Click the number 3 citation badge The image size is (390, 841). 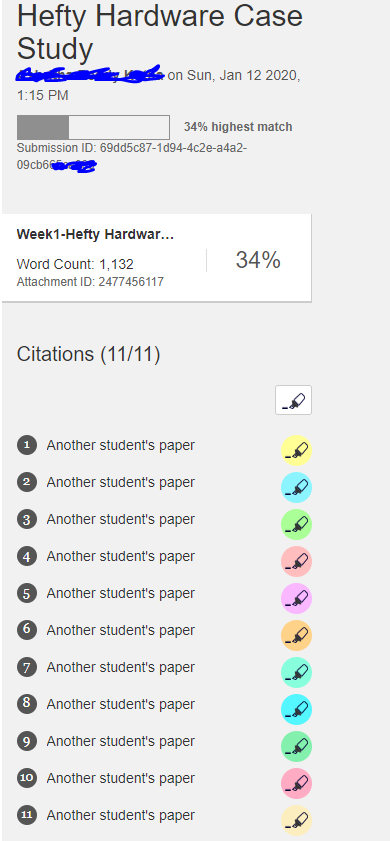pyautogui.click(x=27, y=519)
